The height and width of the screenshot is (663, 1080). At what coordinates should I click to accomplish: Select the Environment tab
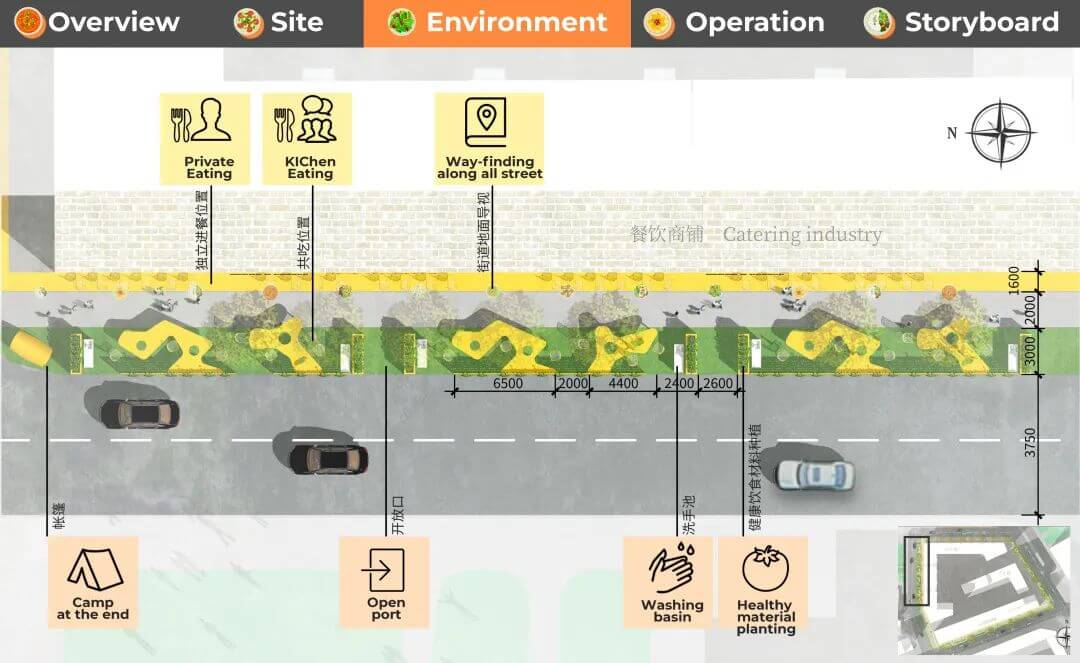[497, 23]
